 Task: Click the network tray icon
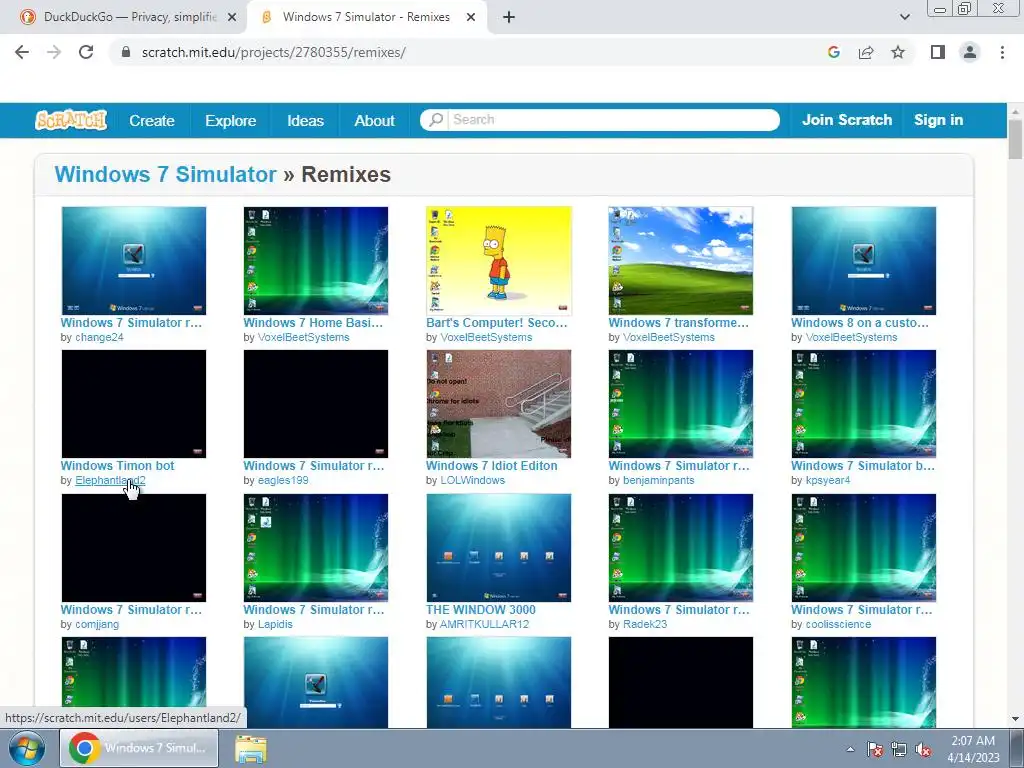899,750
